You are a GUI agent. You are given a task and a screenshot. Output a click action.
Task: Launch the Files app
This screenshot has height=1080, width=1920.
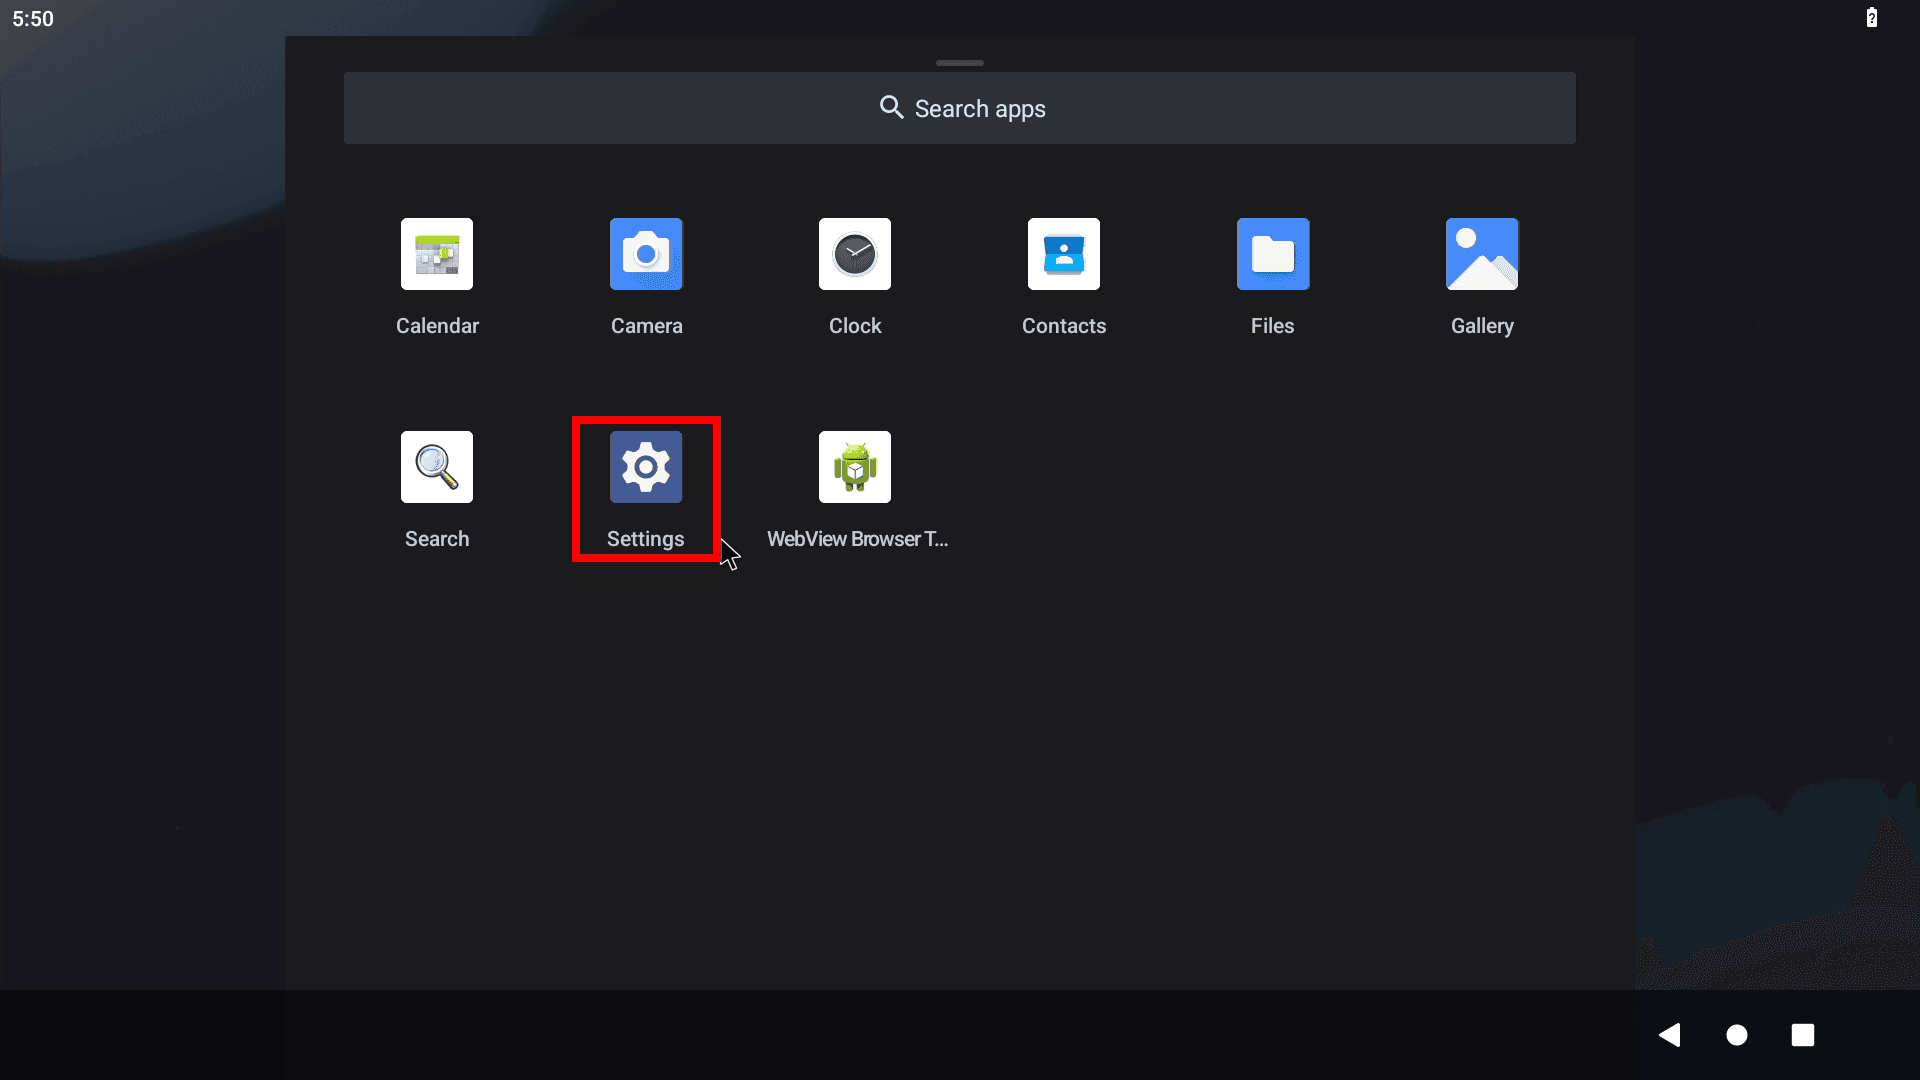1273,254
